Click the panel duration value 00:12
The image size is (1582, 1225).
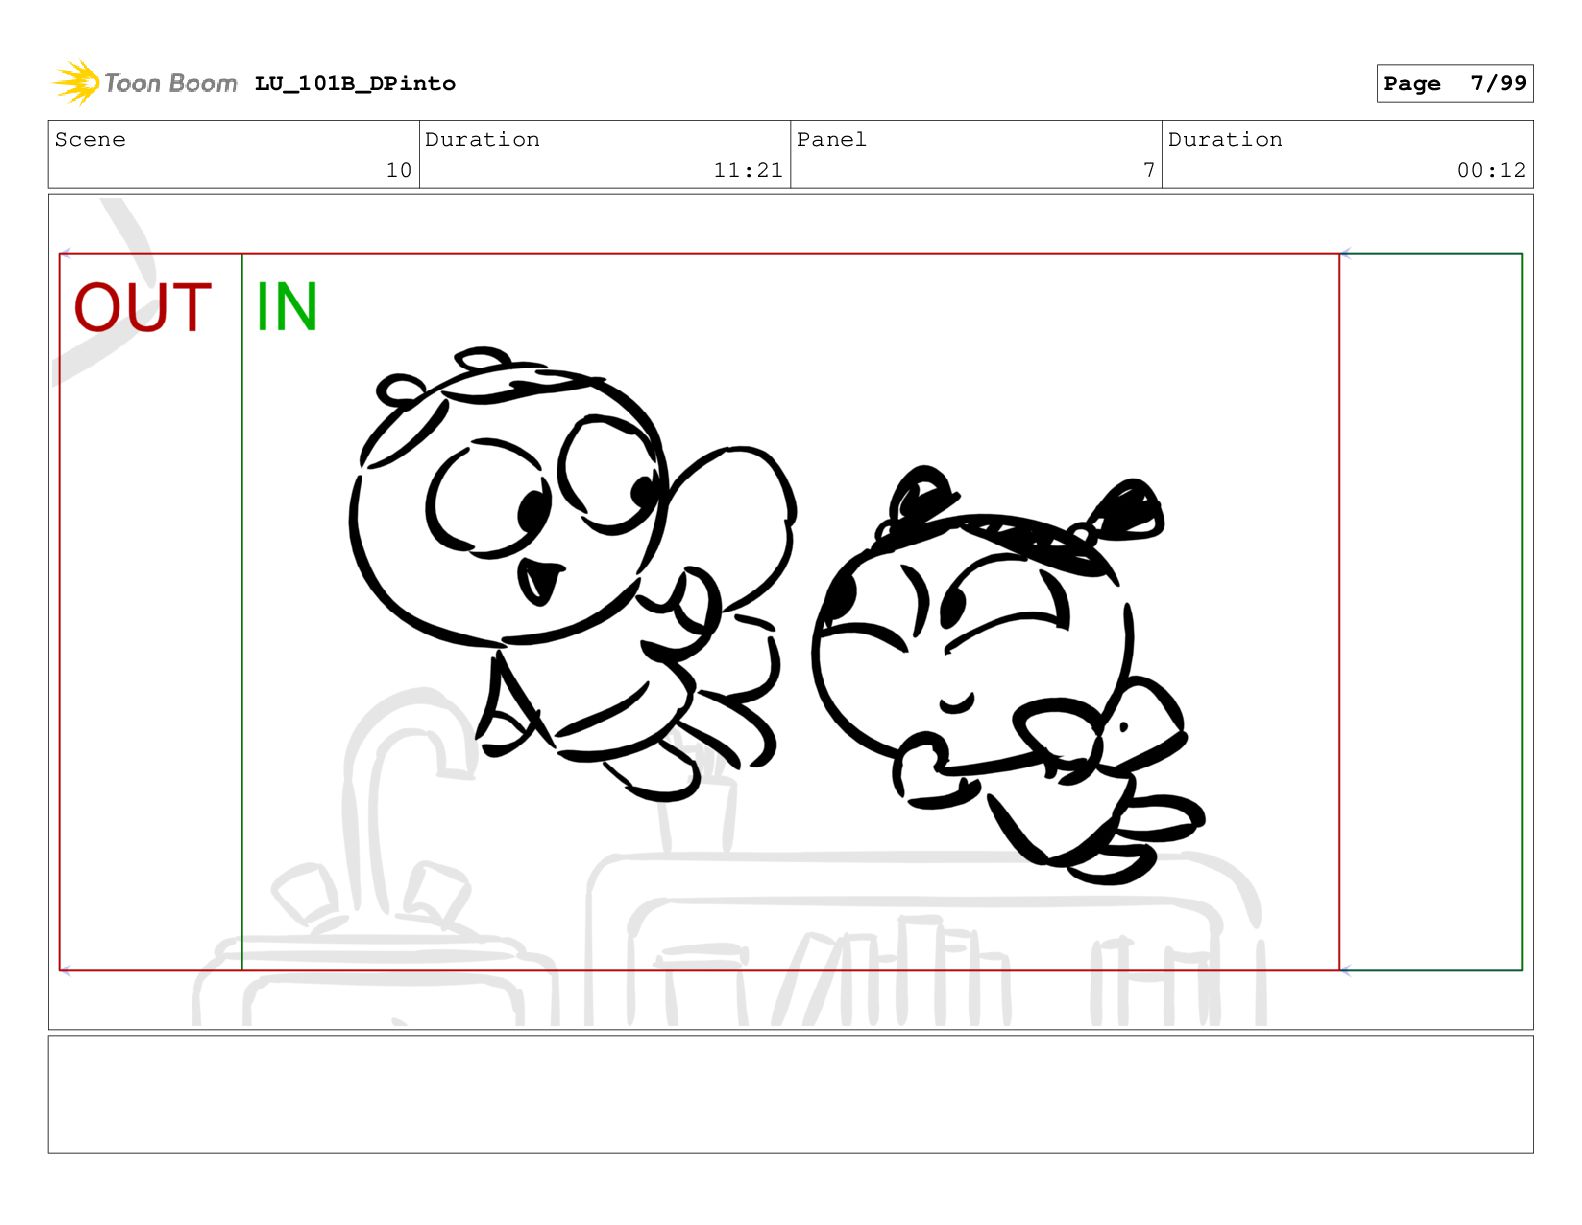(x=1491, y=171)
